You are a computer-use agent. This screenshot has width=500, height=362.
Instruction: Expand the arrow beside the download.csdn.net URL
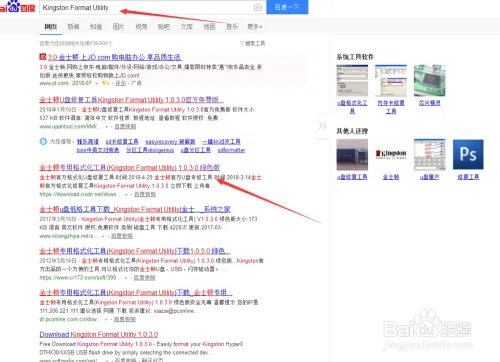pyautogui.click(x=126, y=194)
